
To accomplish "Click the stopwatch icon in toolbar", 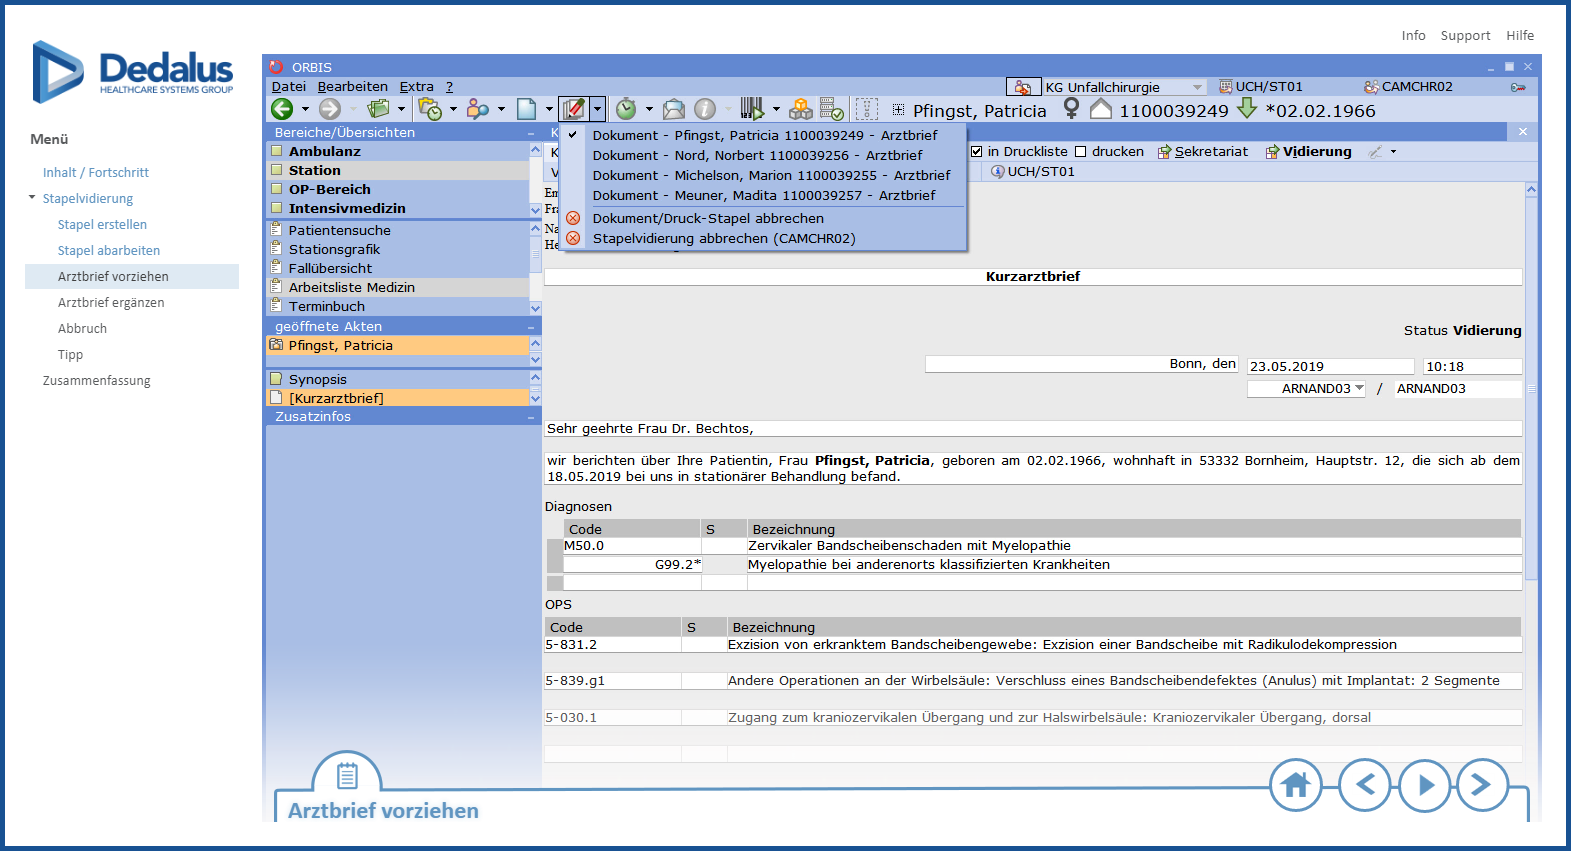I will tap(626, 109).
